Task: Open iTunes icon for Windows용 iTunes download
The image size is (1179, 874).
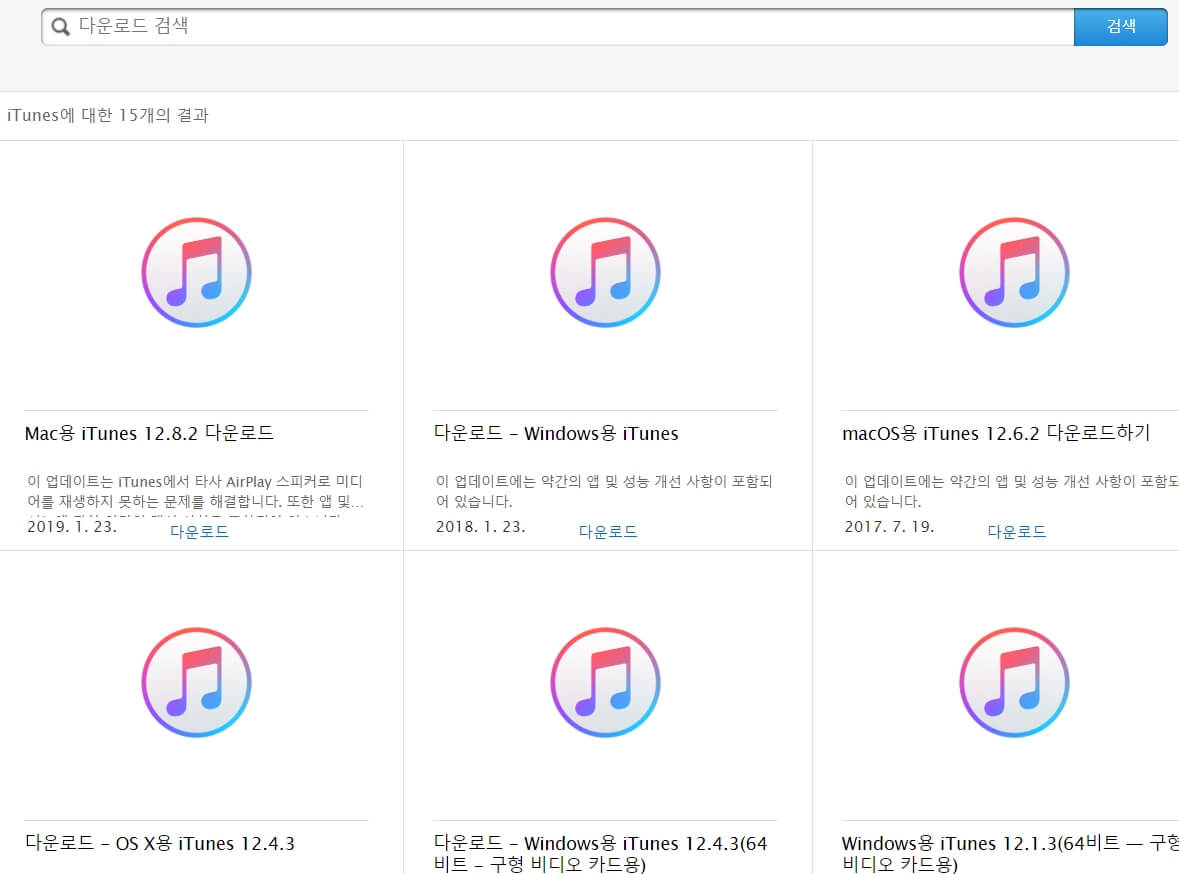Action: click(x=605, y=272)
